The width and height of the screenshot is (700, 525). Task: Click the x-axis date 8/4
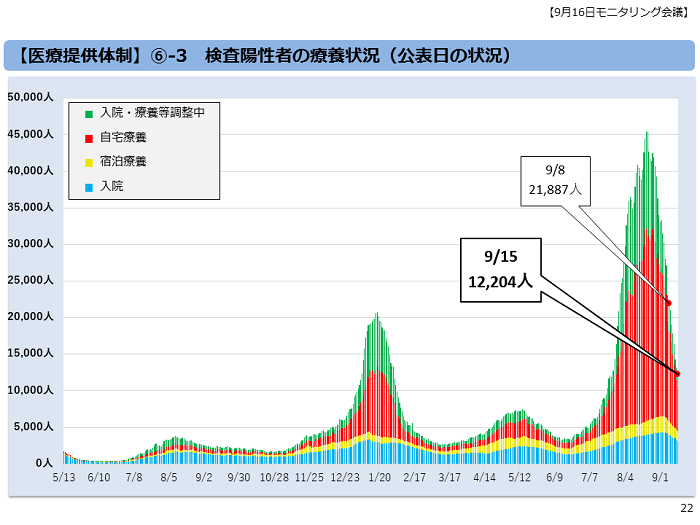click(625, 478)
